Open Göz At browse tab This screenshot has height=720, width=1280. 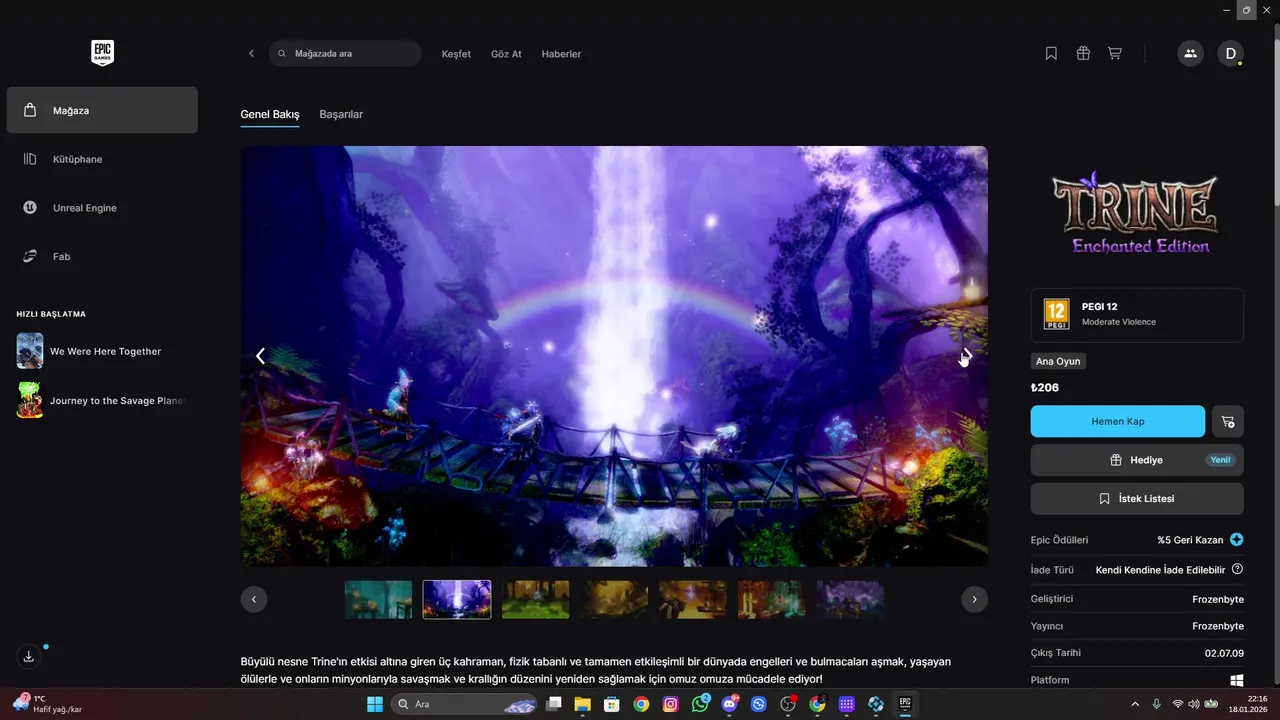(506, 54)
